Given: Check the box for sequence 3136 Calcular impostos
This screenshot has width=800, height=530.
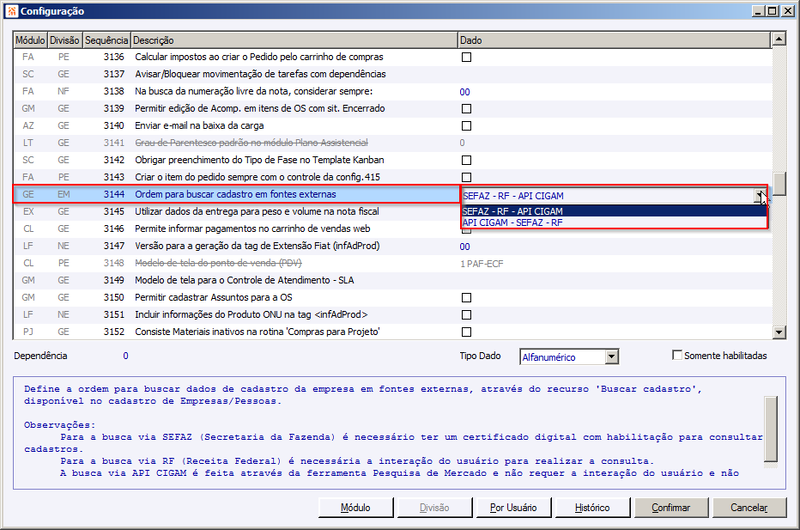Looking at the screenshot, I should point(466,57).
